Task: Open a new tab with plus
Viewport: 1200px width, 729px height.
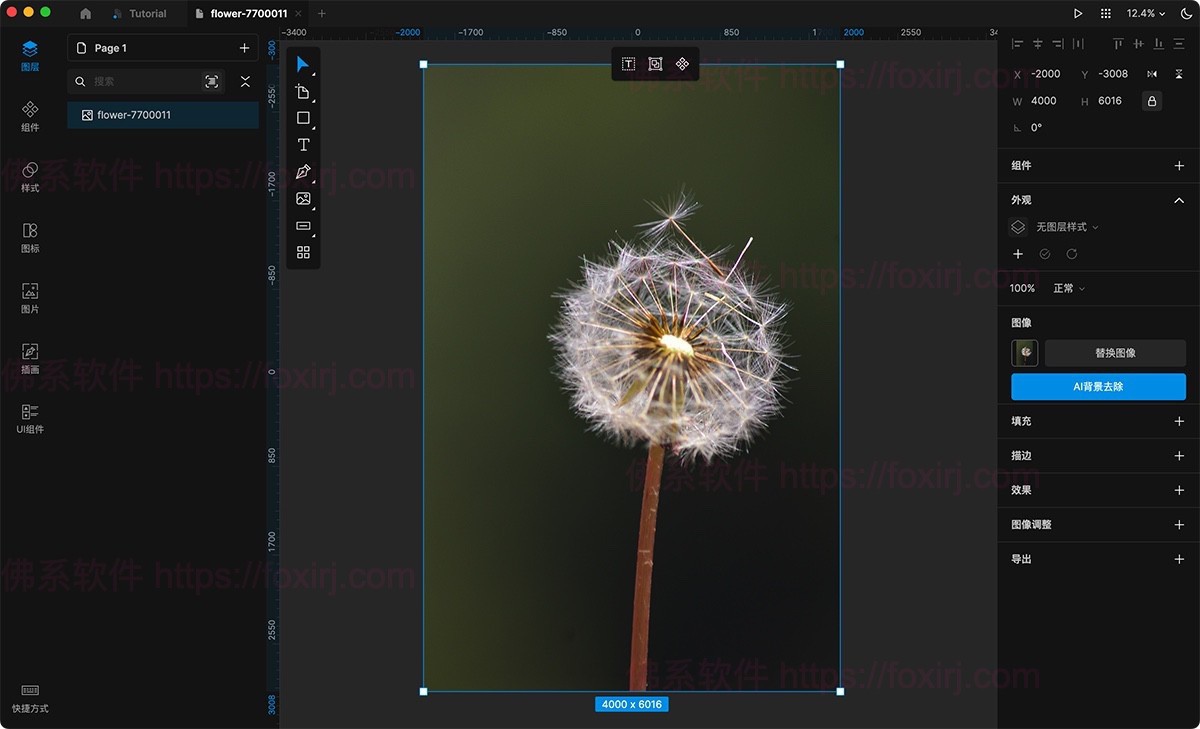Action: click(x=321, y=14)
